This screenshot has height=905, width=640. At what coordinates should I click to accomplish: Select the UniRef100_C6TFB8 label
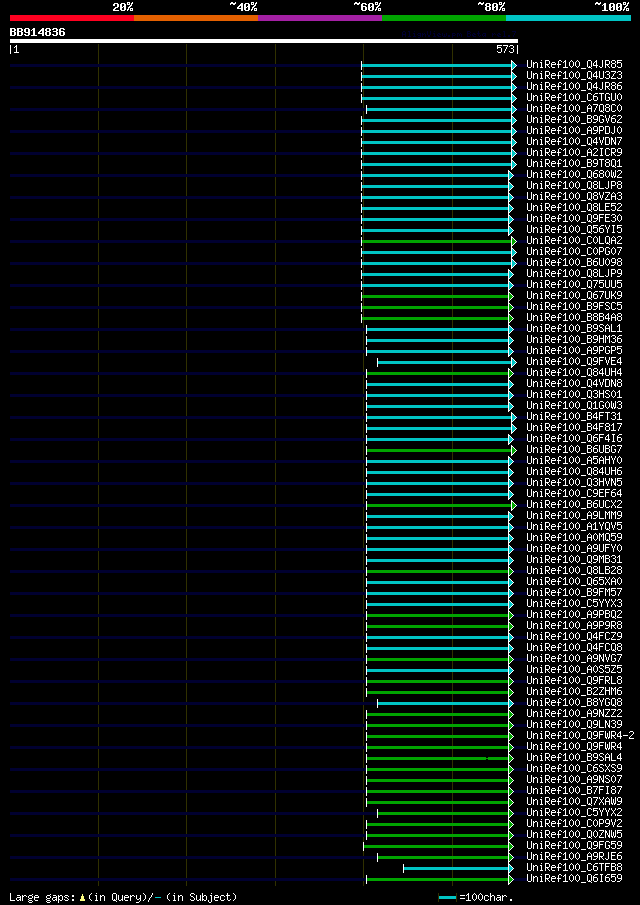pos(574,867)
